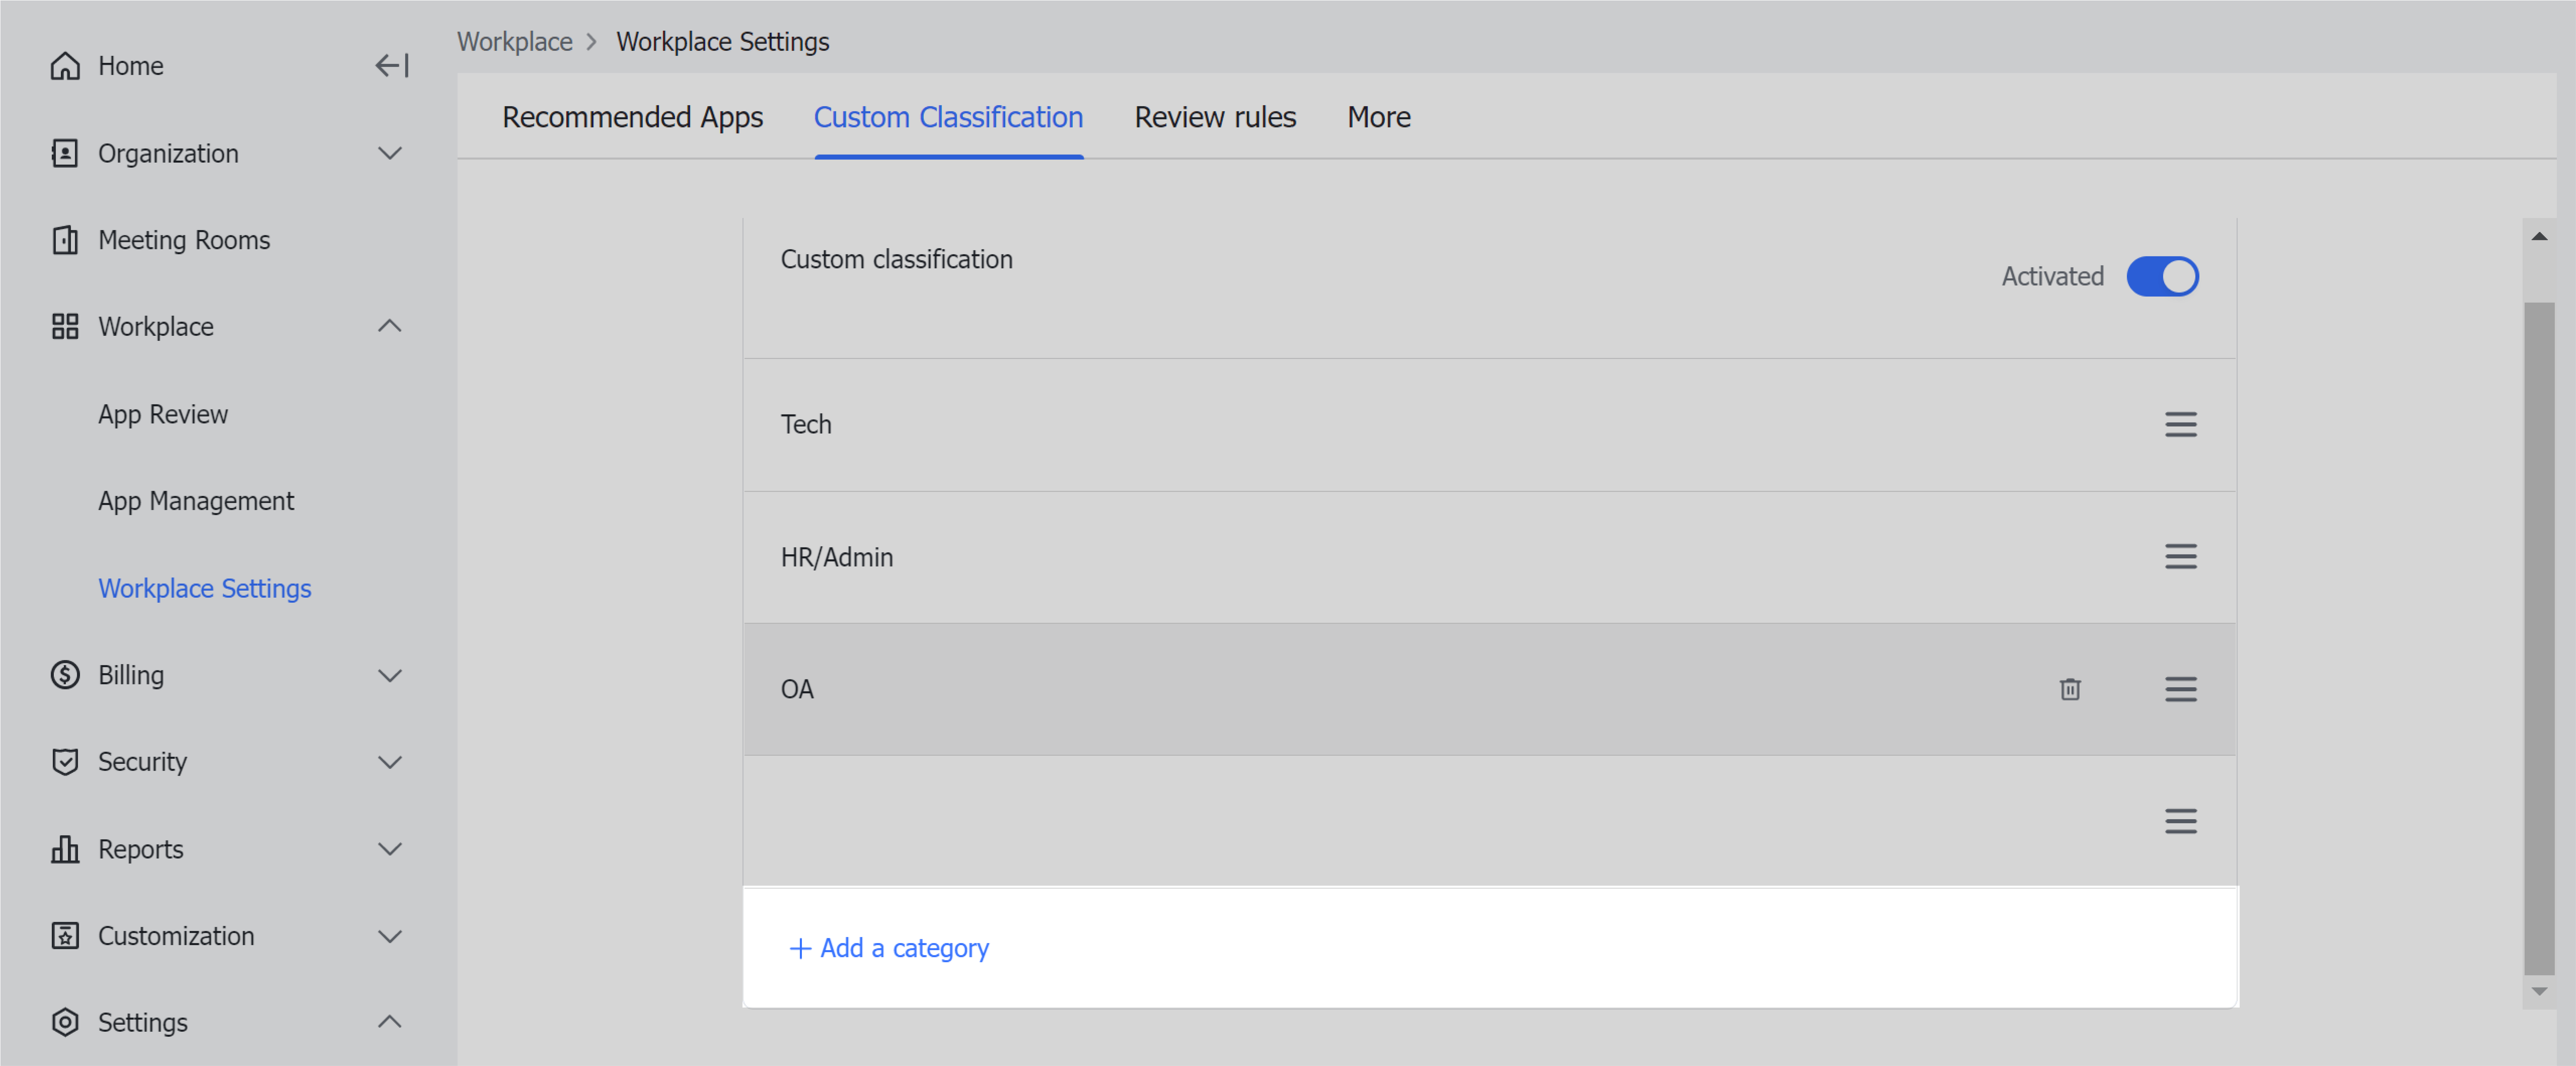Viewport: 2576px width, 1066px height.
Task: Click the Meeting Rooms label
Action: click(x=184, y=240)
